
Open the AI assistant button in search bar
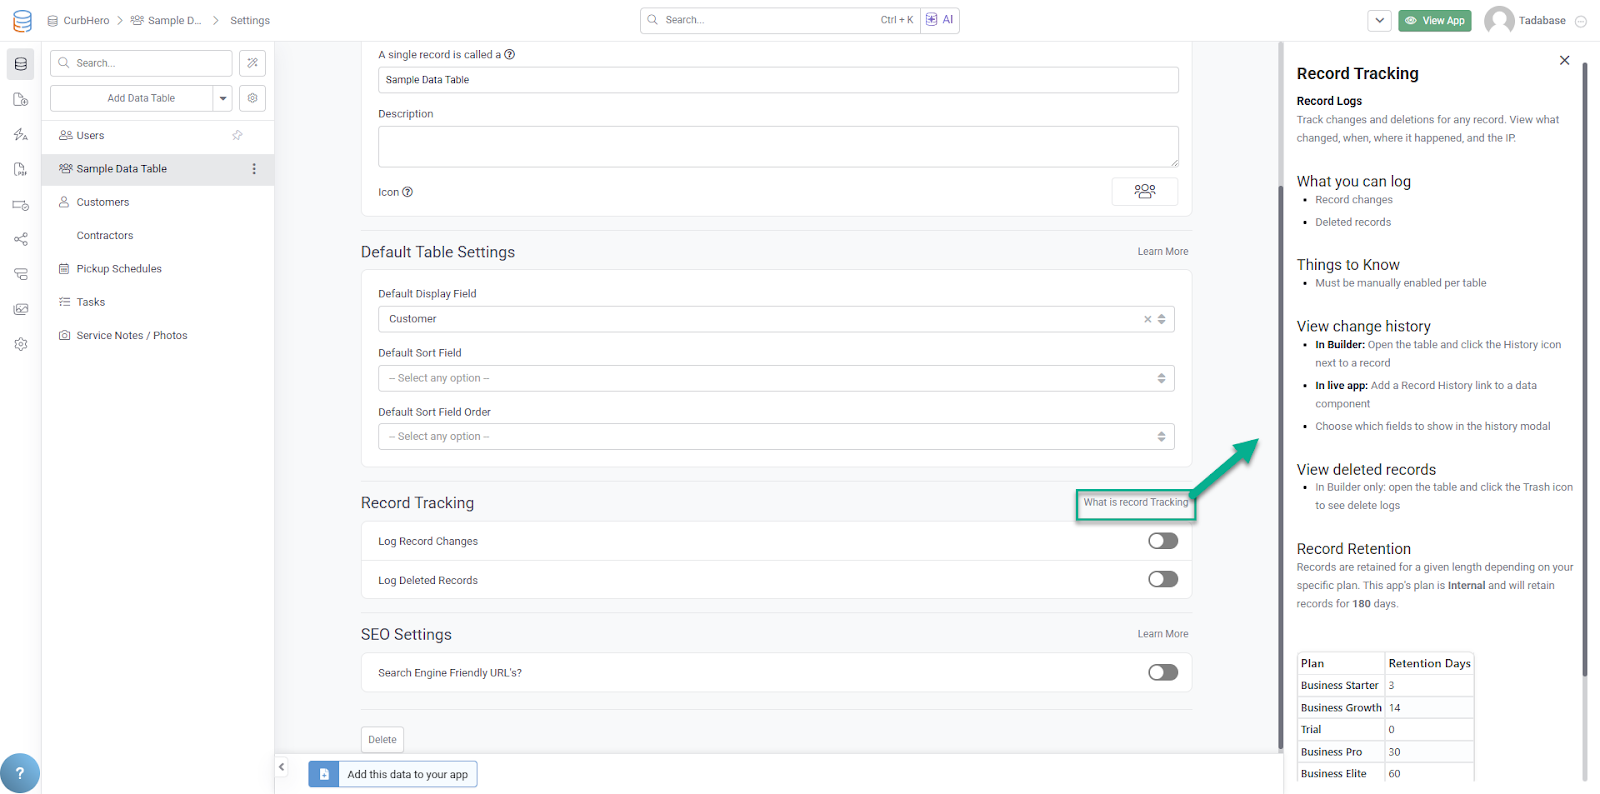(x=940, y=20)
